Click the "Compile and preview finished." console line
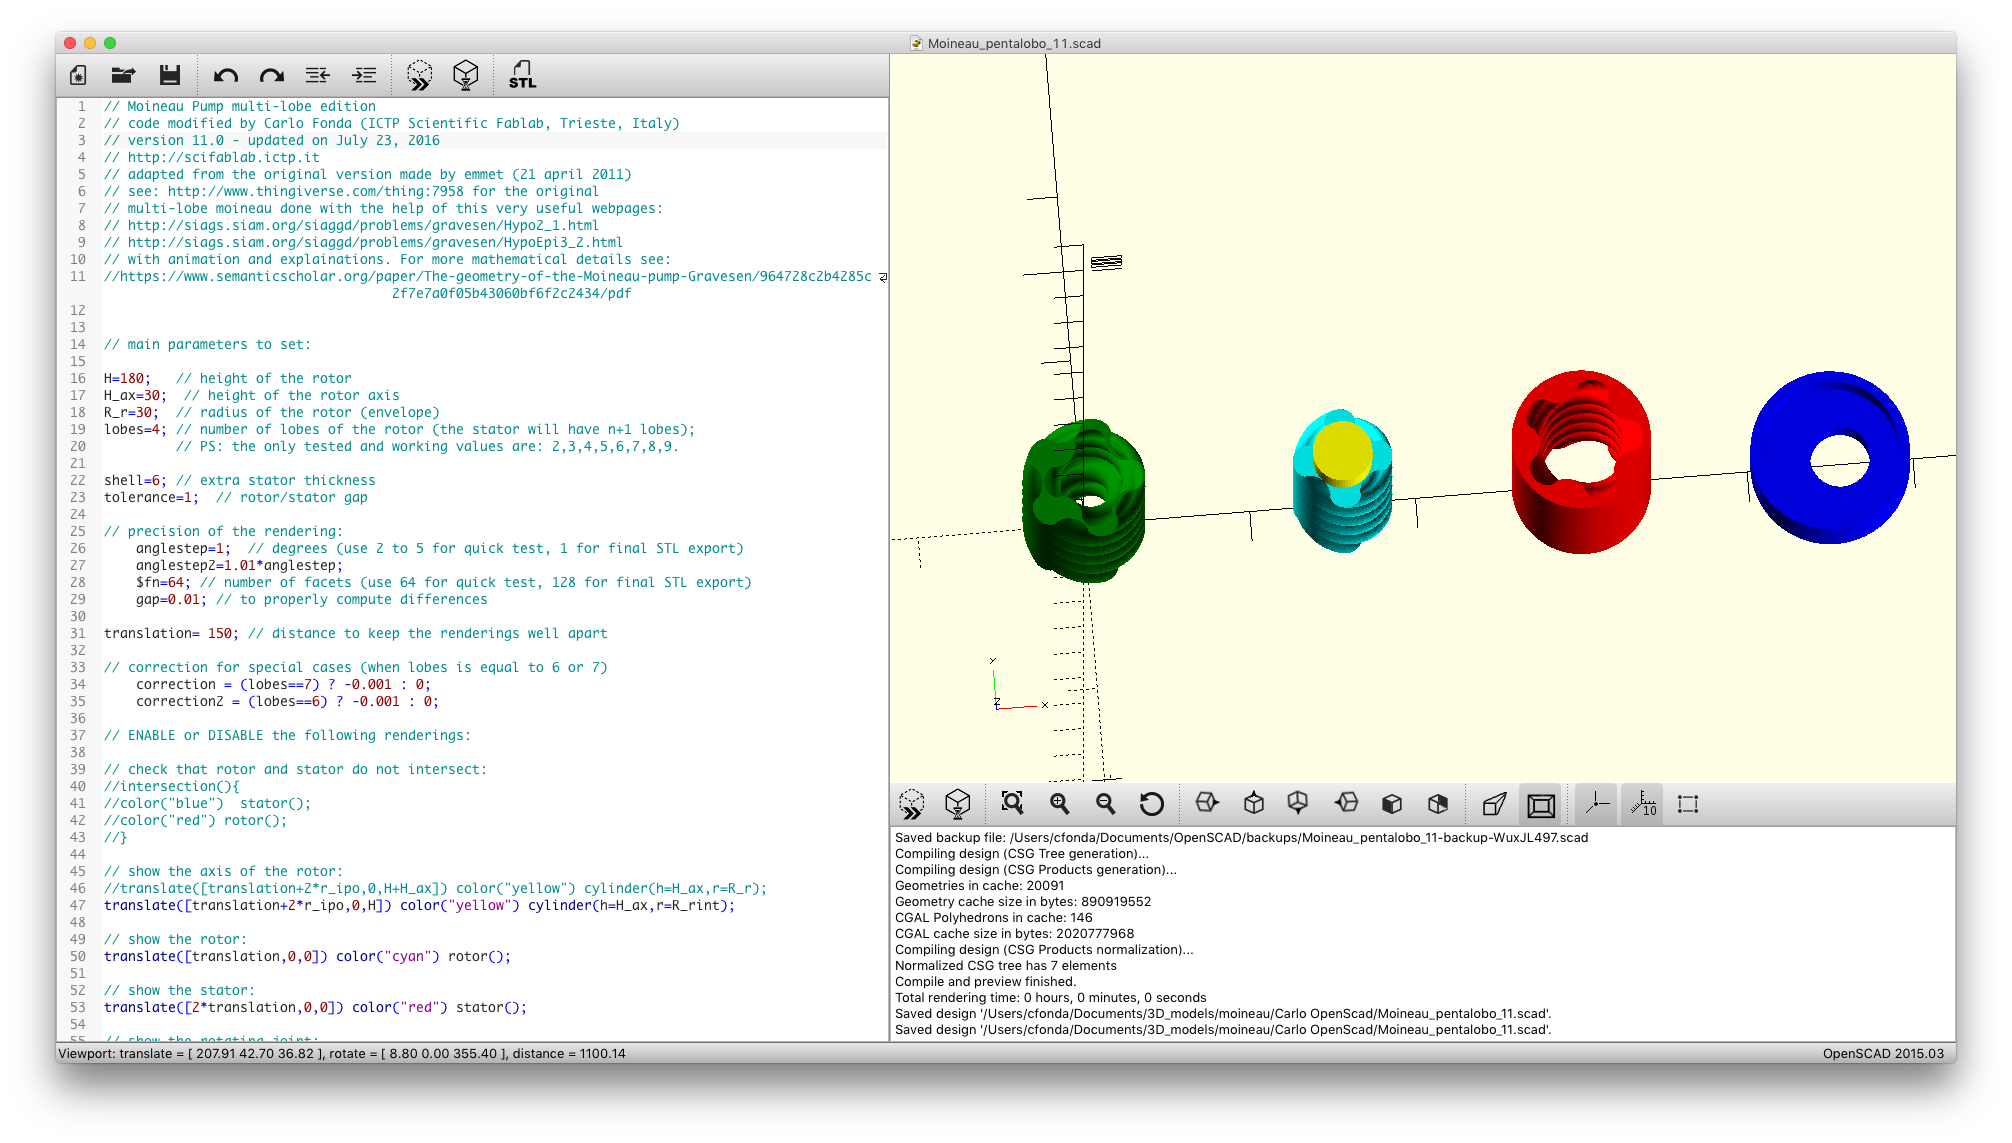 (985, 981)
